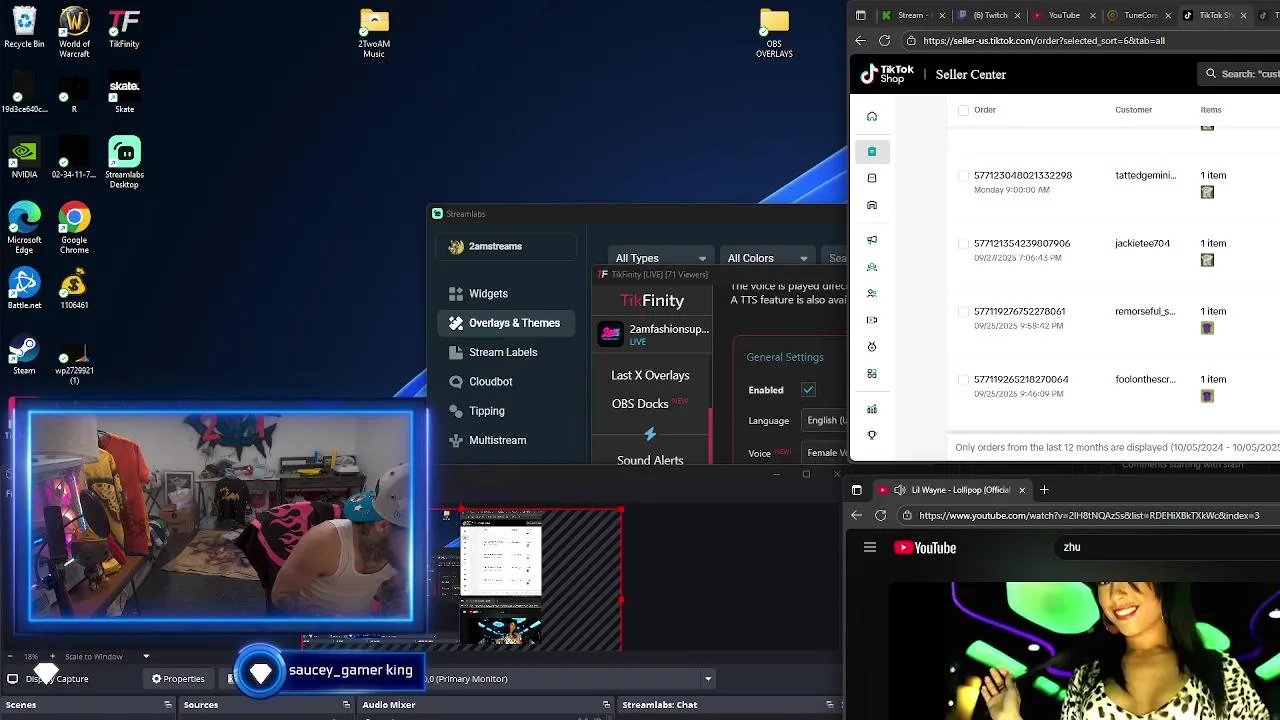Screen dimensions: 1280x720
Task: Open the All Types filter dropdown
Action: click(660, 258)
